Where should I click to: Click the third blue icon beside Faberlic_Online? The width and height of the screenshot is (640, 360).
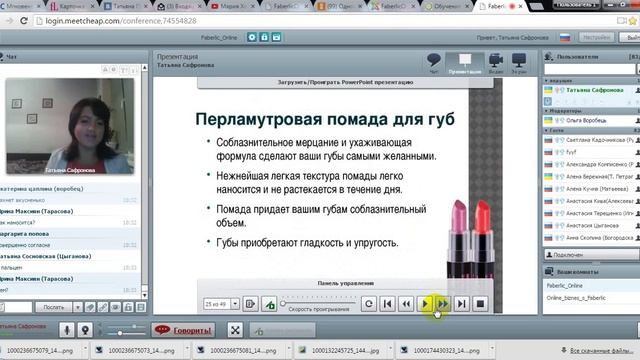tap(276, 37)
